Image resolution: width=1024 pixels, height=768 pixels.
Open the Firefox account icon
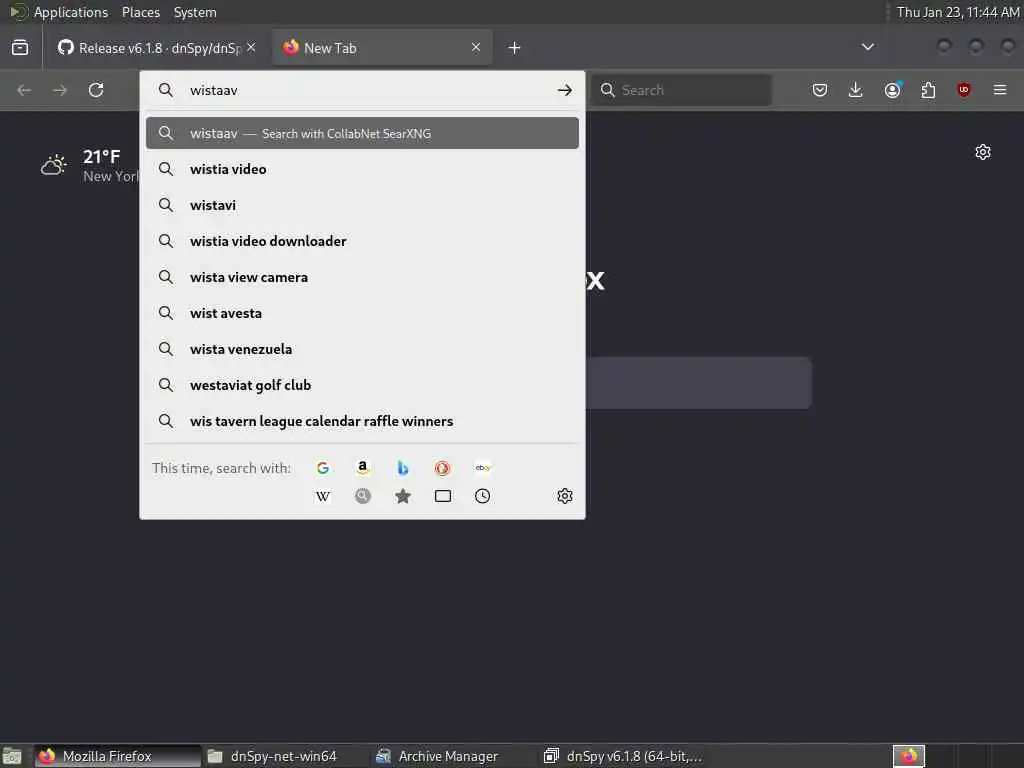(x=892, y=90)
